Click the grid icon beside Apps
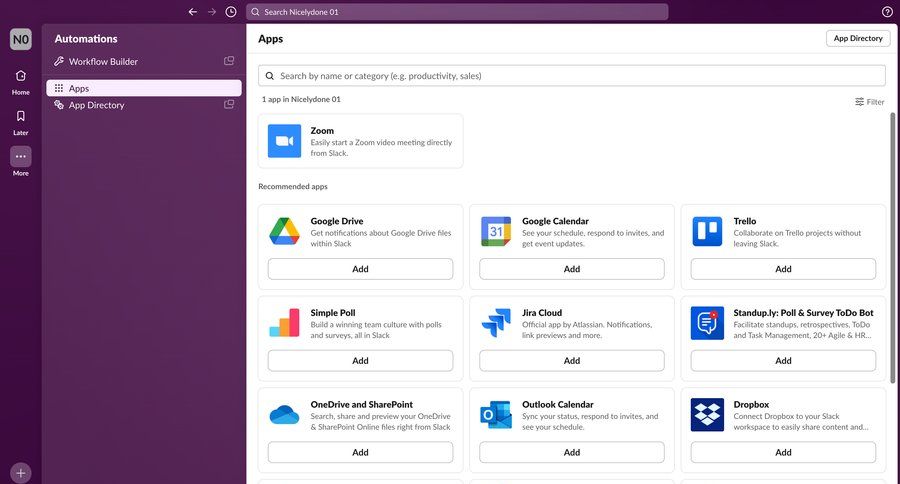This screenshot has height=484, width=900. coord(59,88)
